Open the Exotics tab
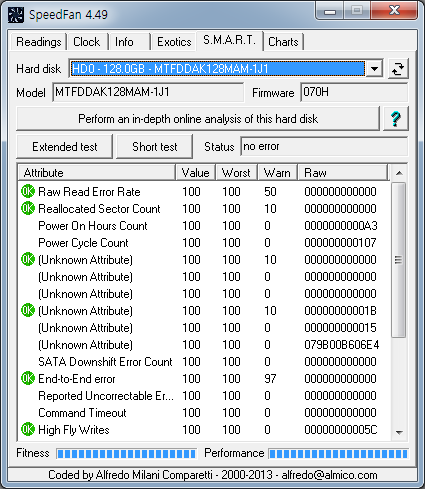 tap(174, 42)
